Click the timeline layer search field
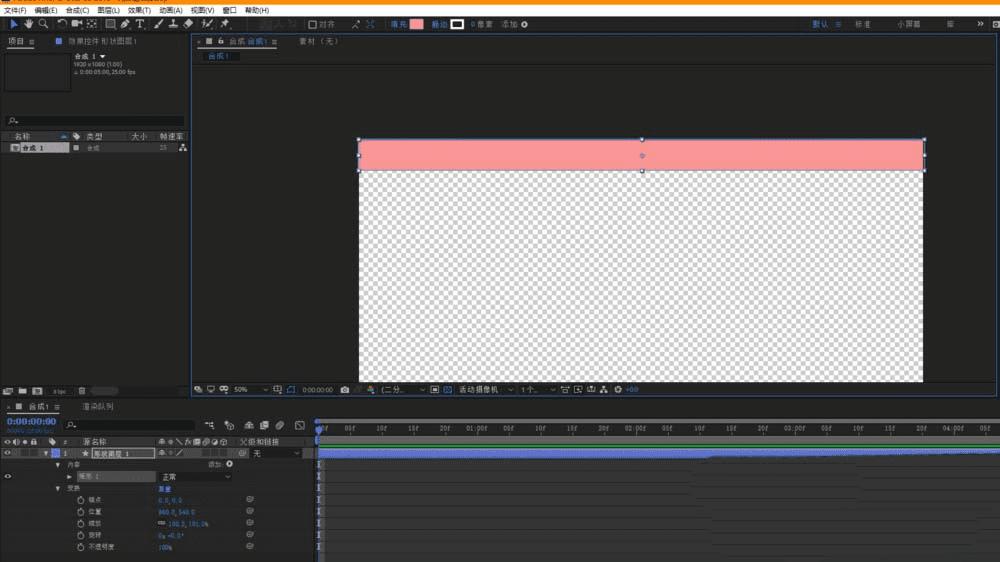The image size is (1000, 562). coord(131,425)
